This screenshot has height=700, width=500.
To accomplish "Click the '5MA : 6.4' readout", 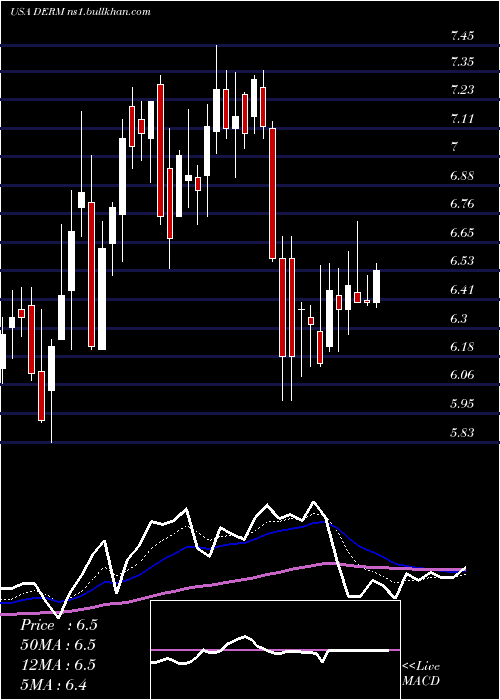I will tap(54, 684).
